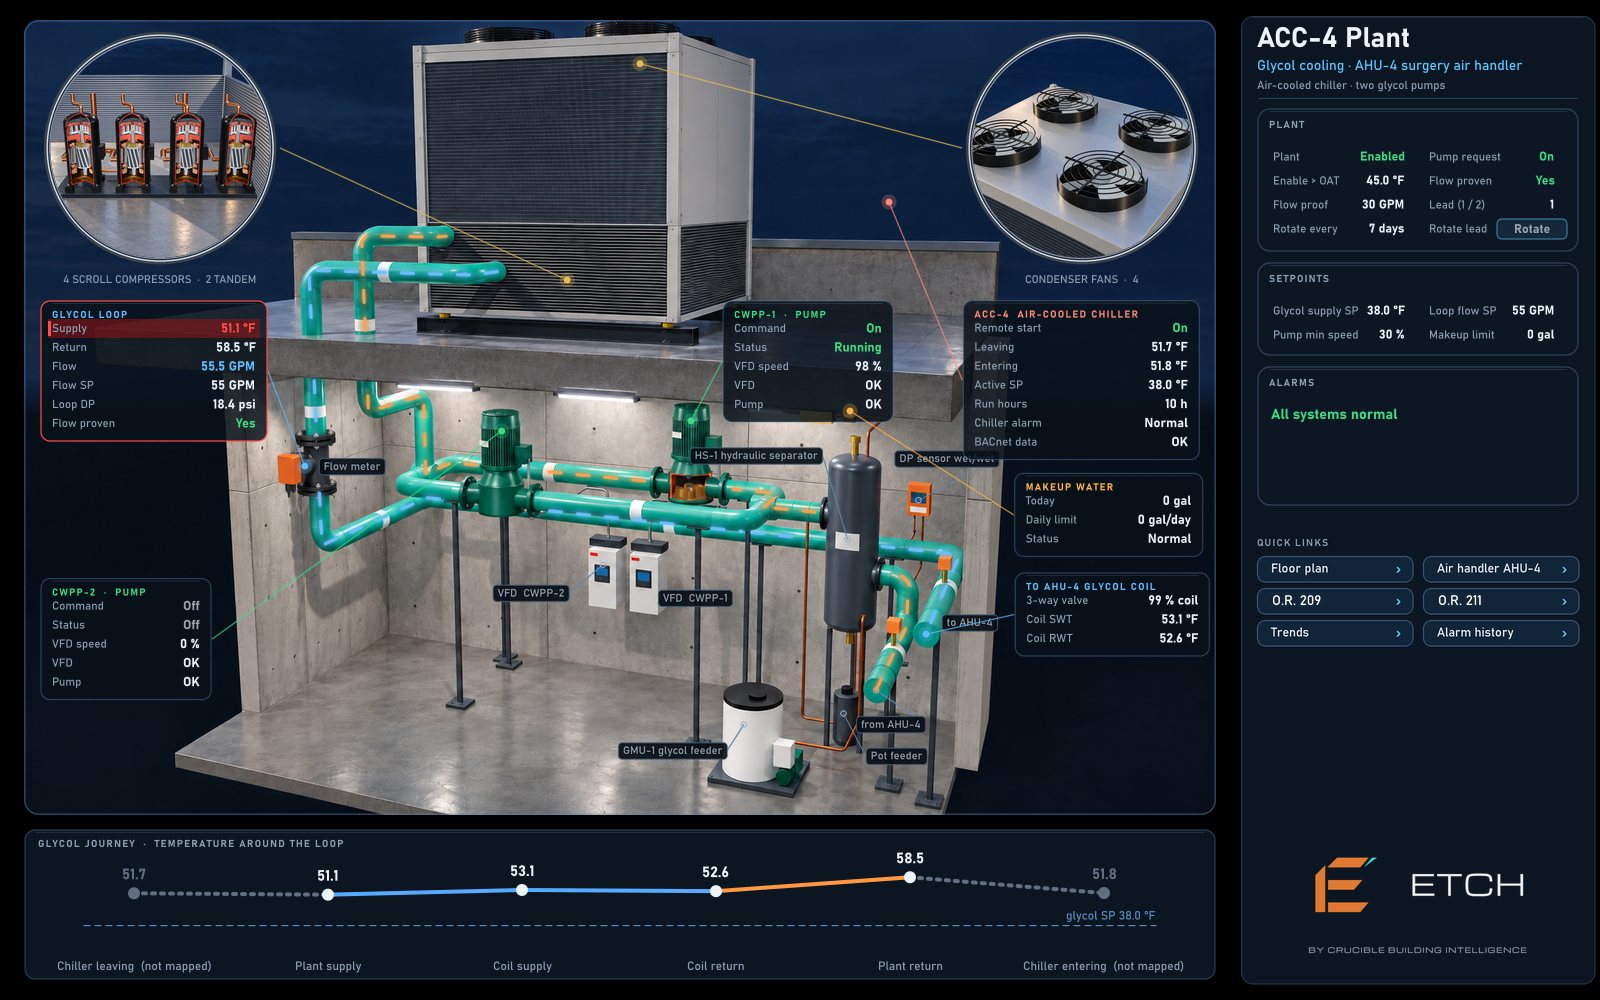The height and width of the screenshot is (1000, 1600).
Task: Select the Coil supply 53.1 journey marker
Action: tap(522, 890)
